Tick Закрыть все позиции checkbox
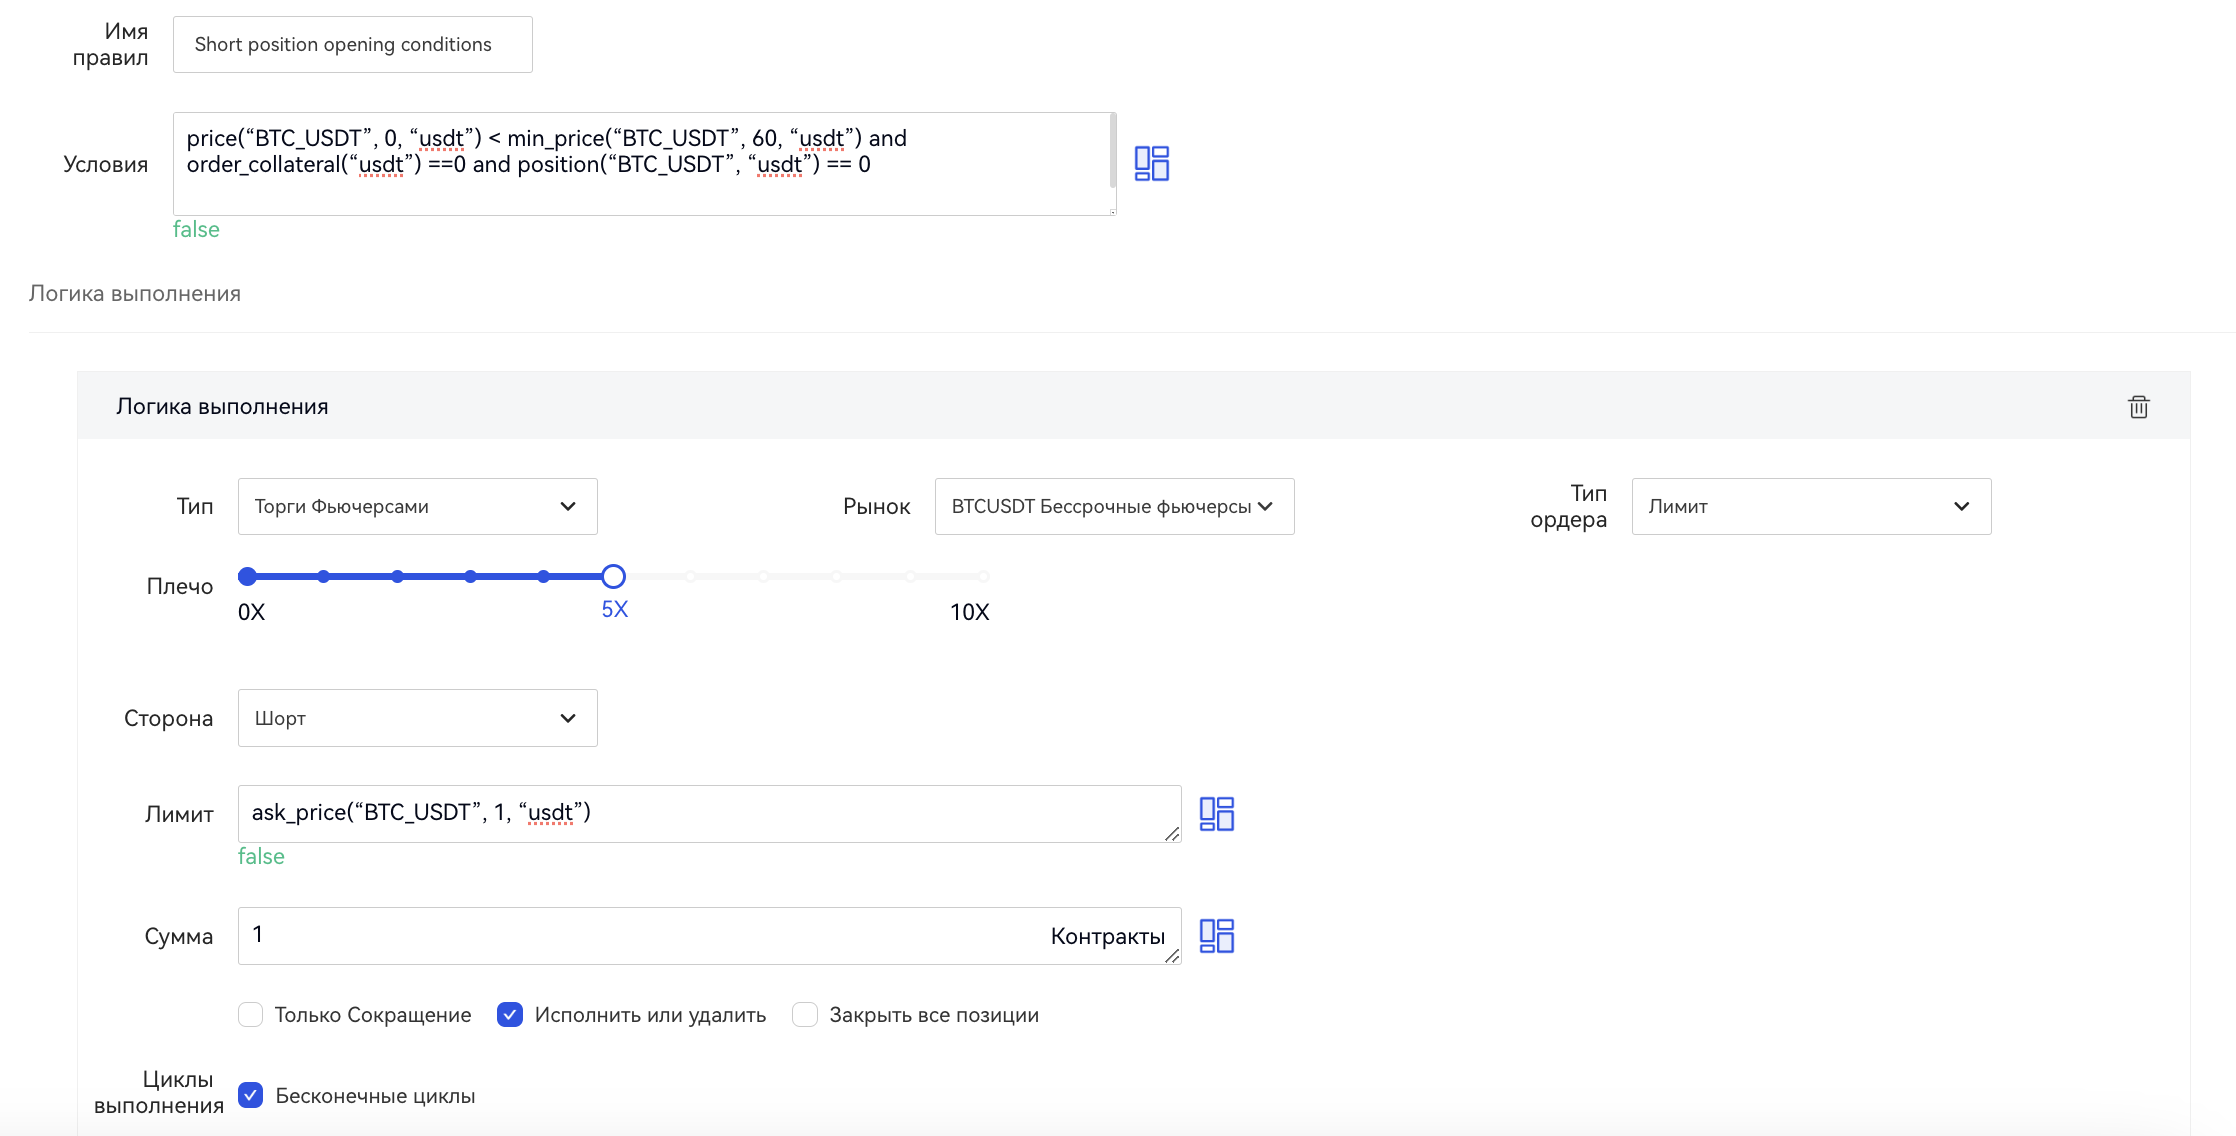The width and height of the screenshot is (2236, 1136). 805,1015
